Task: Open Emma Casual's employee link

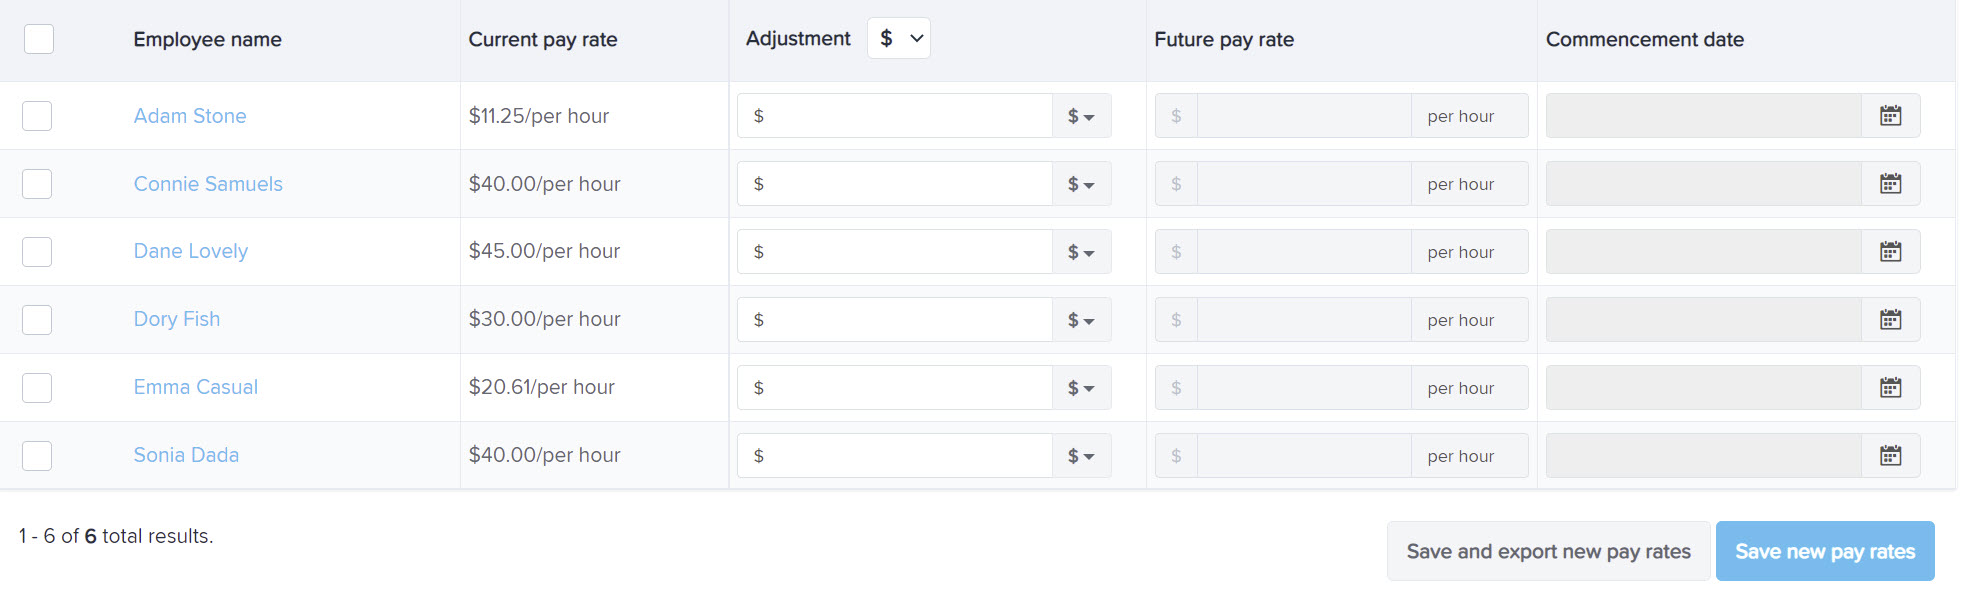Action: 196,387
